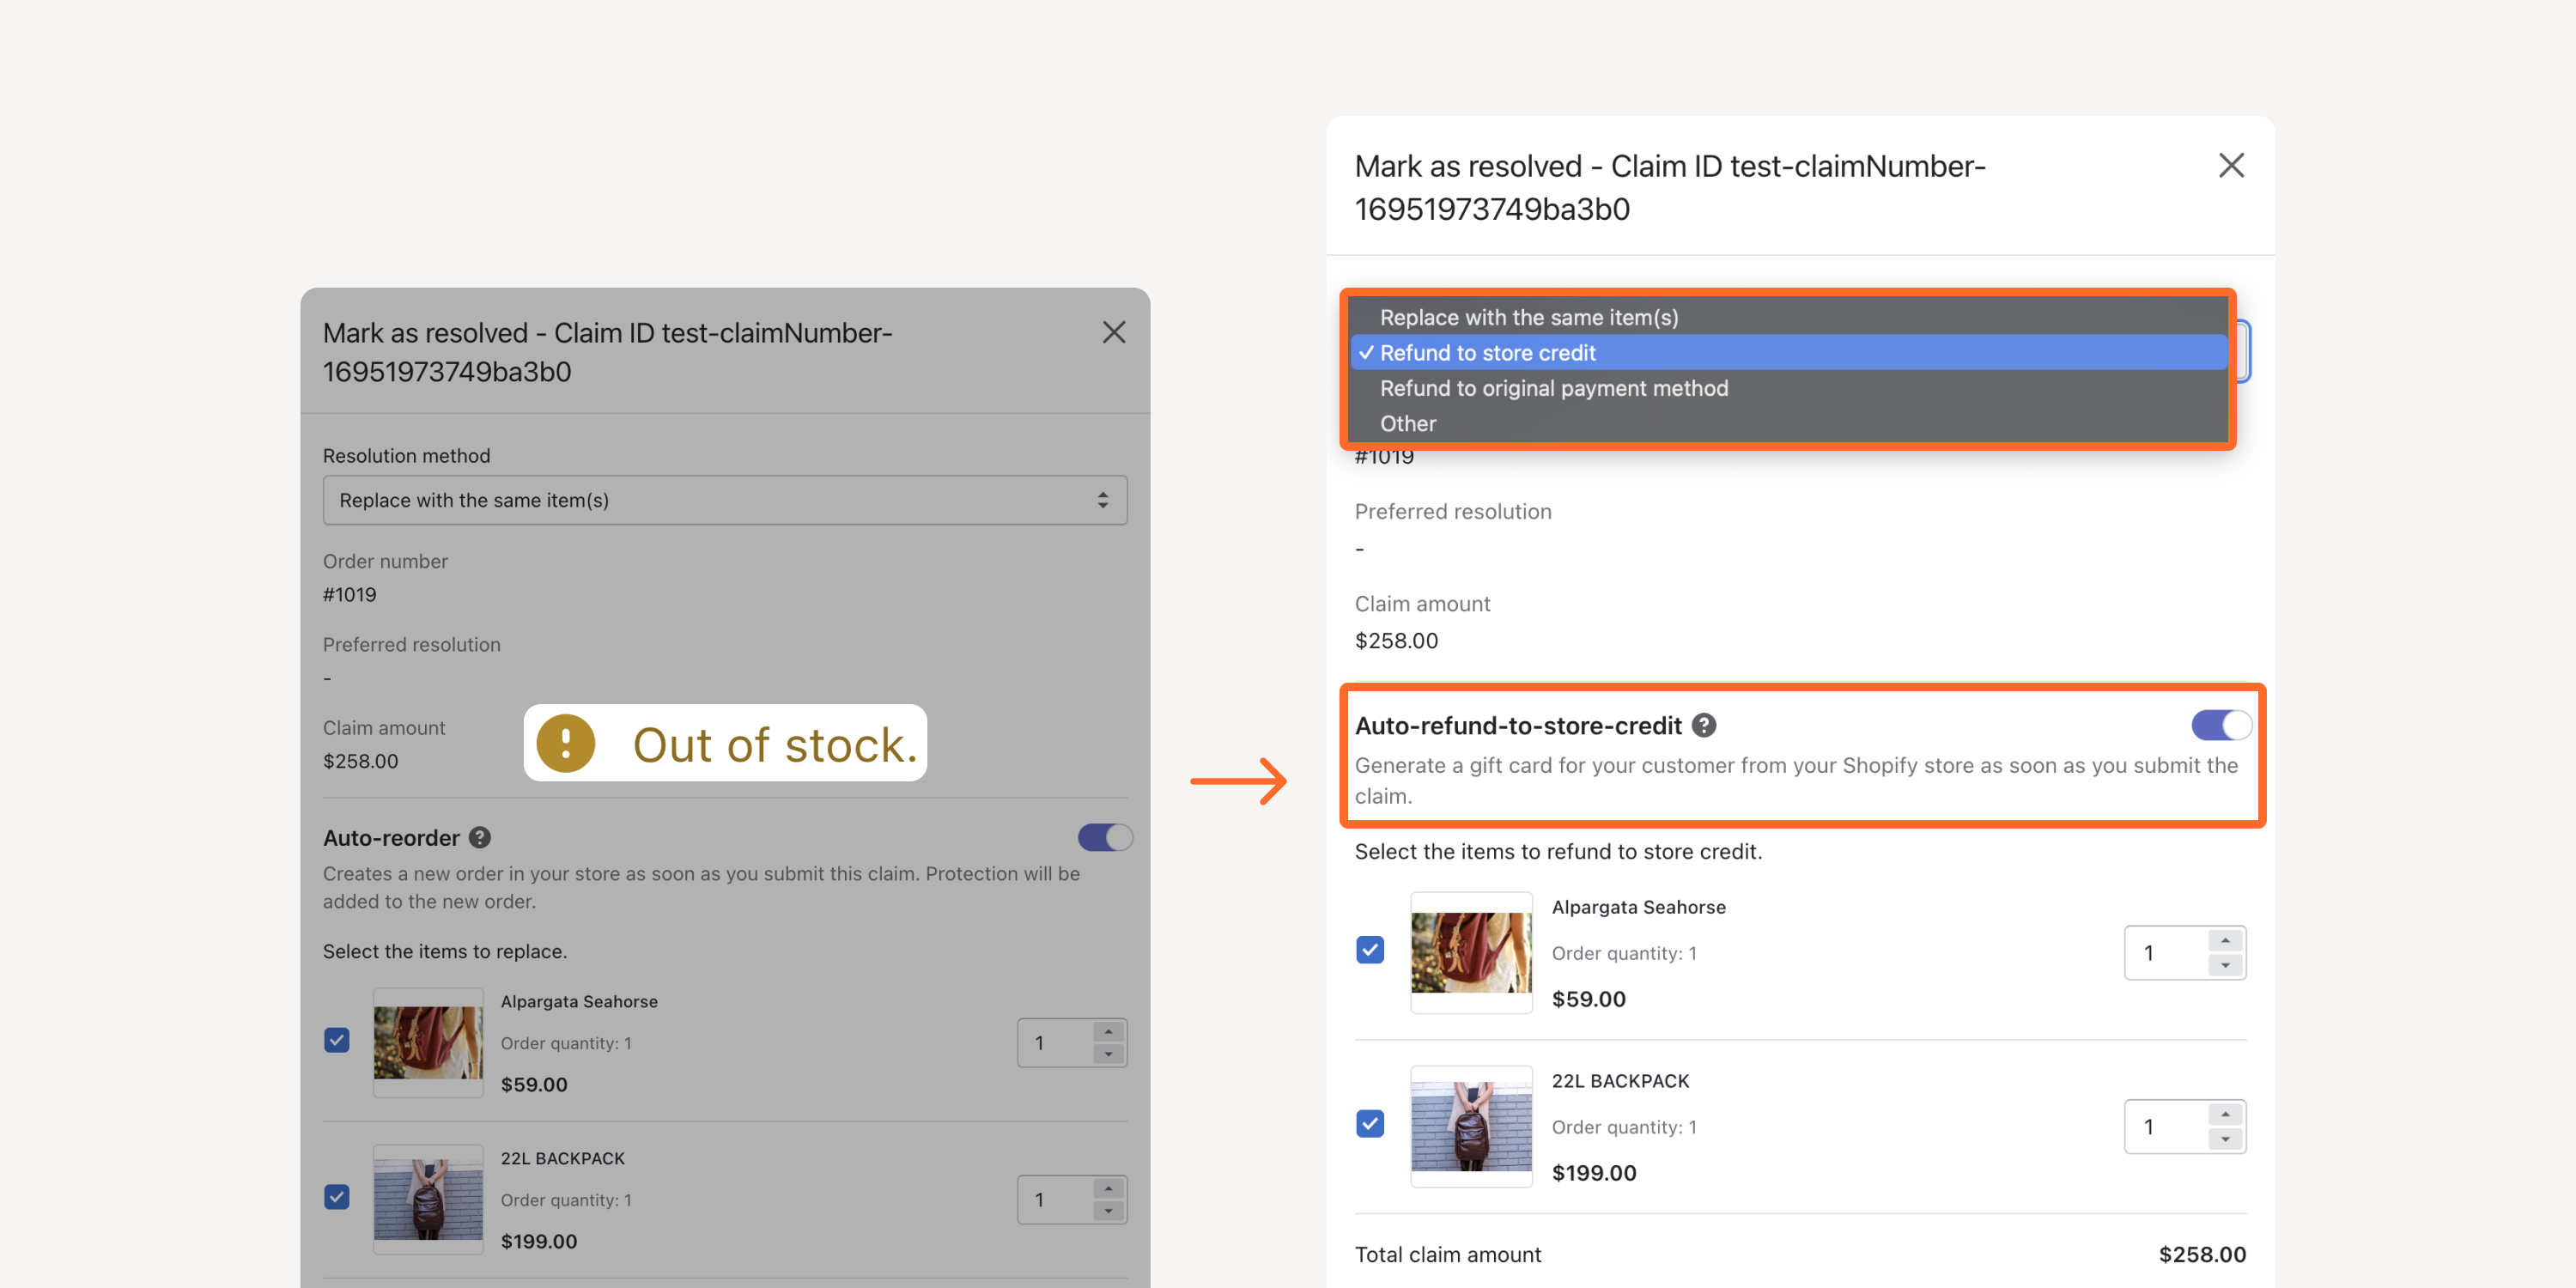Increase Alpargata Seahorse quantity in left dialog
Screen dimensions: 2576x1288
(x=1108, y=1032)
